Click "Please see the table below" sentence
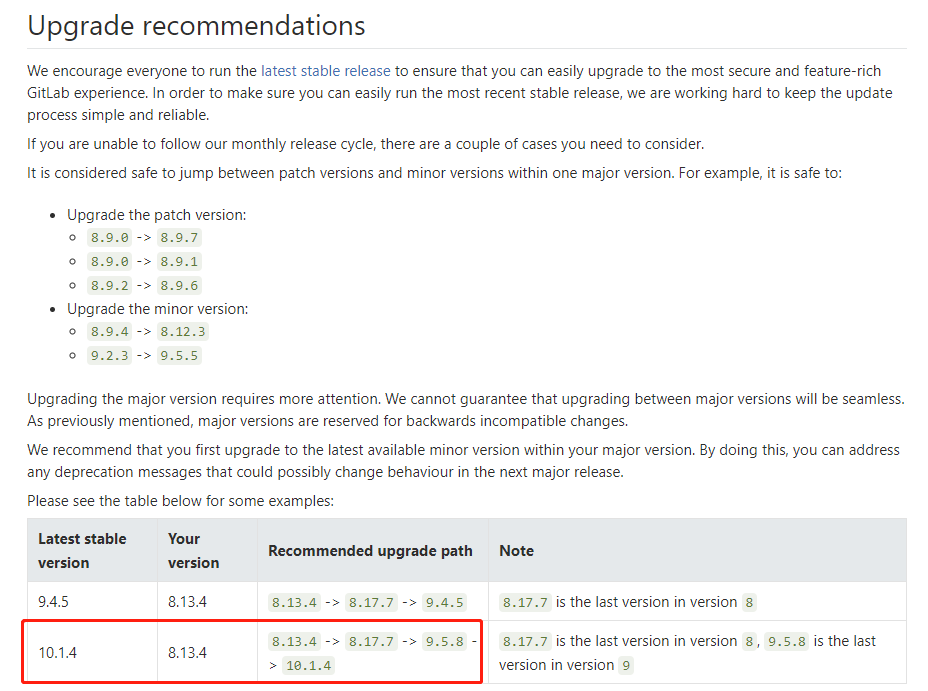The width and height of the screenshot is (928, 691). pos(180,501)
